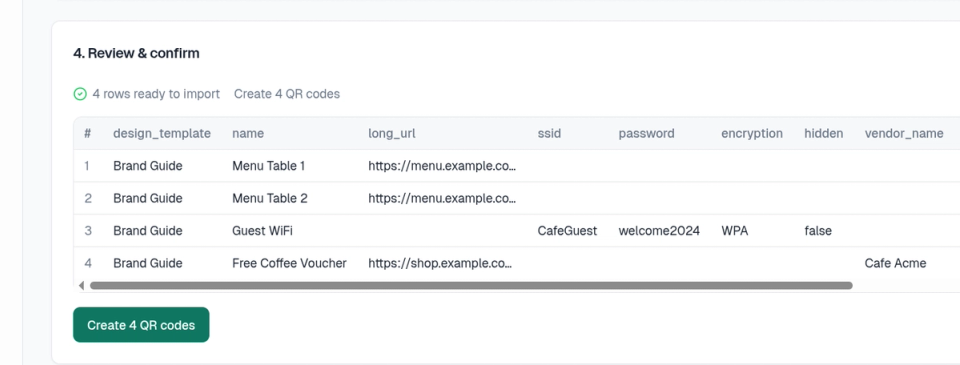The image size is (960, 365).
Task: Click the vendor_name column header
Action: [x=904, y=134]
